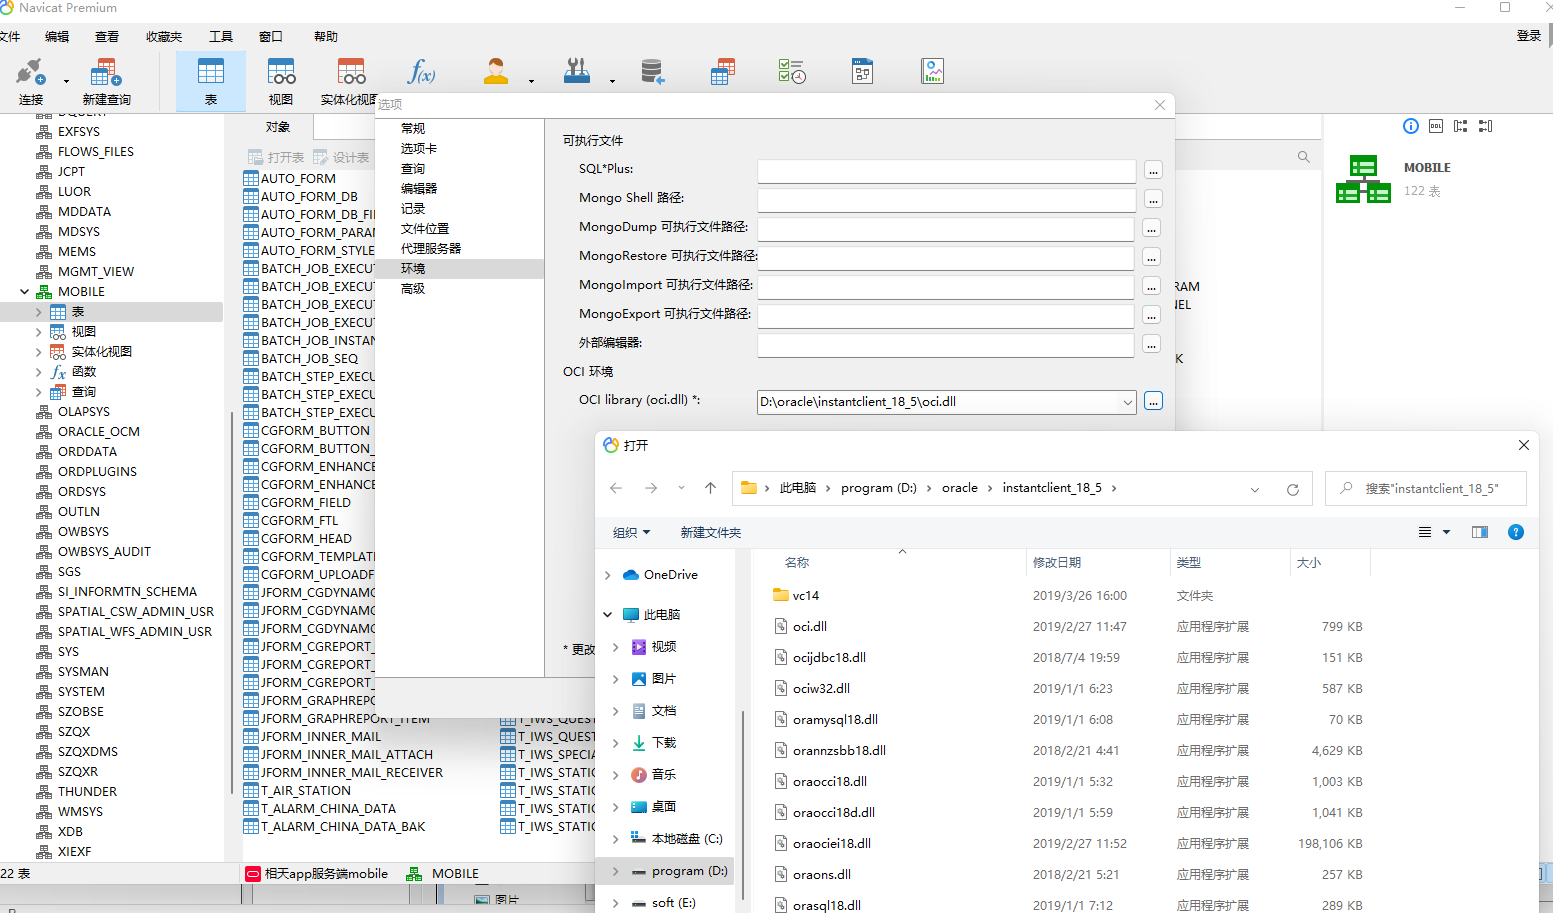Click the 外部编辑器 path field
The height and width of the screenshot is (913, 1553).
(x=946, y=344)
